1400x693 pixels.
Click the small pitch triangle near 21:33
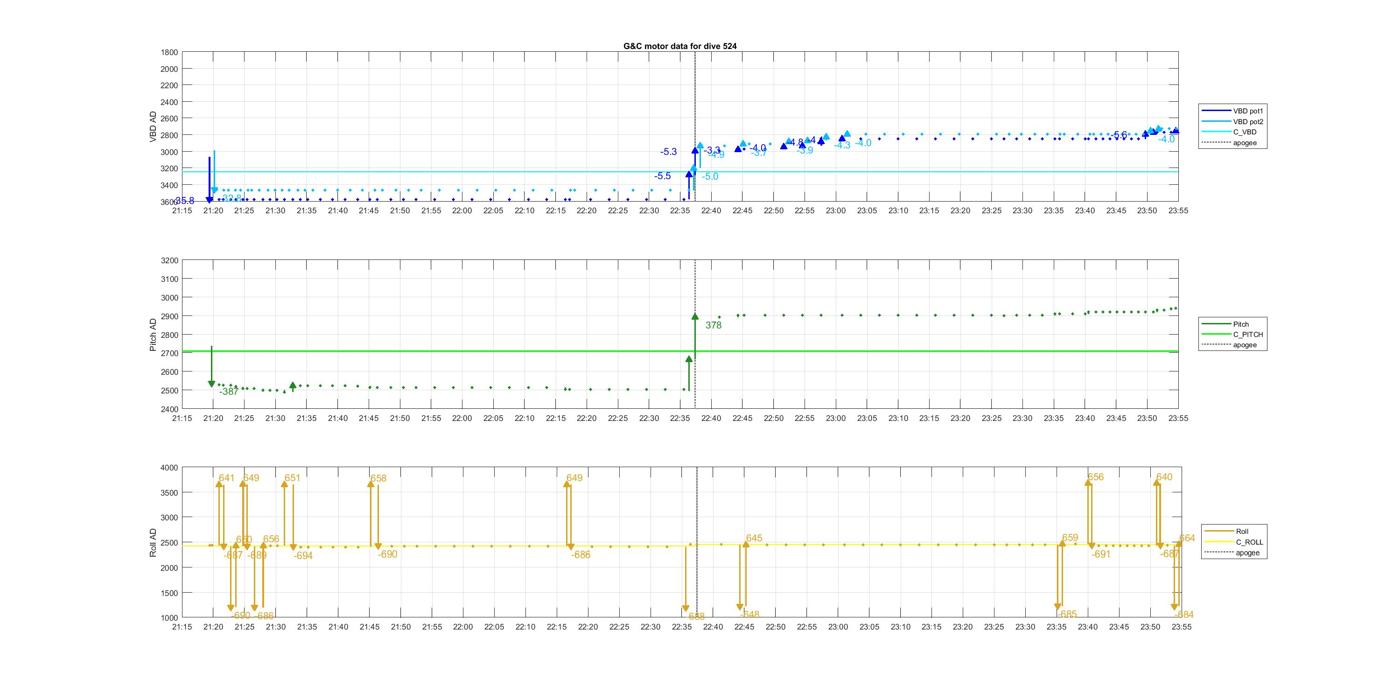click(x=293, y=385)
